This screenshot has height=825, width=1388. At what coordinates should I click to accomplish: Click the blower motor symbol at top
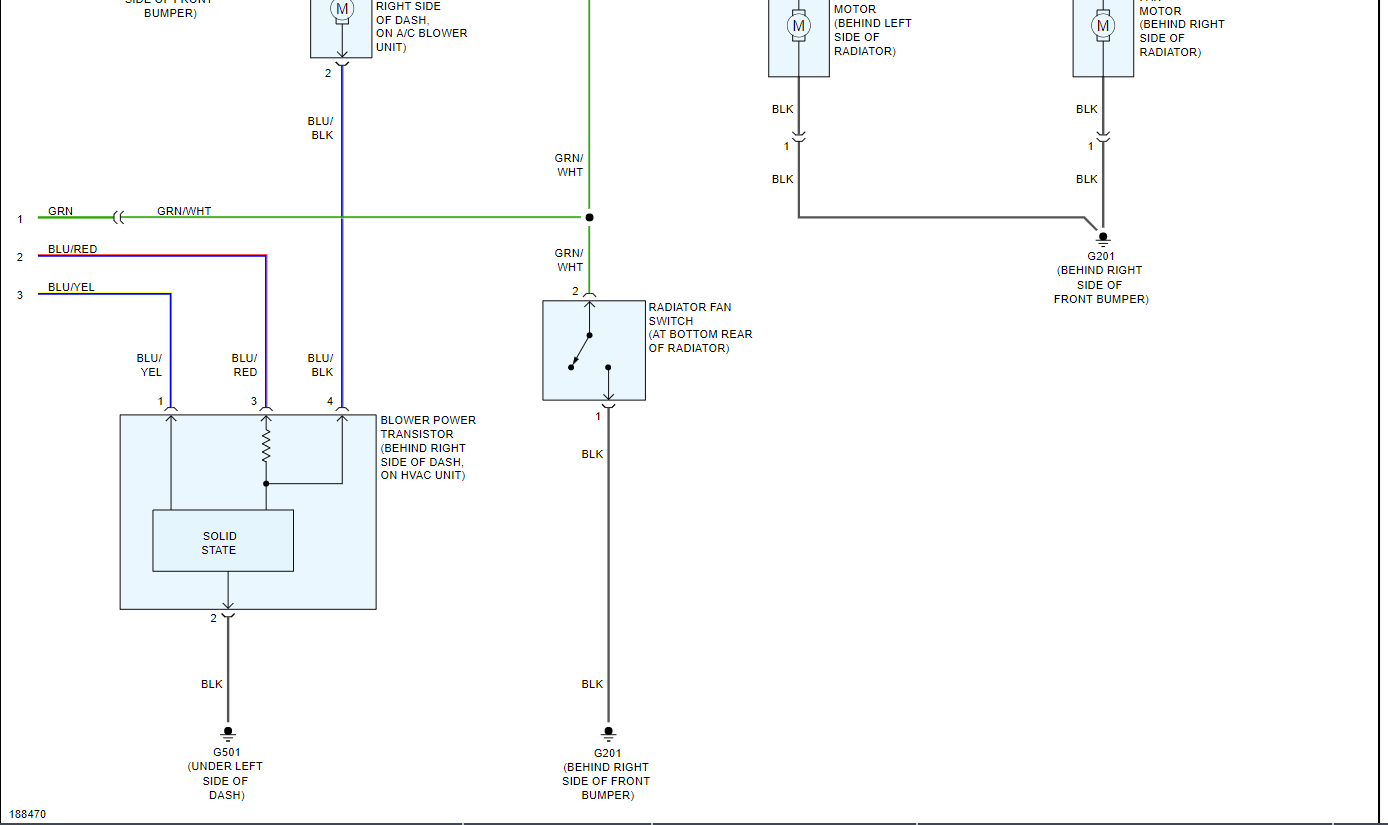click(342, 10)
